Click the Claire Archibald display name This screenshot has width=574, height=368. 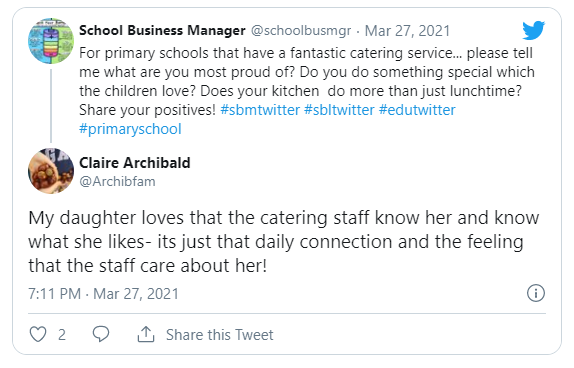coord(135,163)
